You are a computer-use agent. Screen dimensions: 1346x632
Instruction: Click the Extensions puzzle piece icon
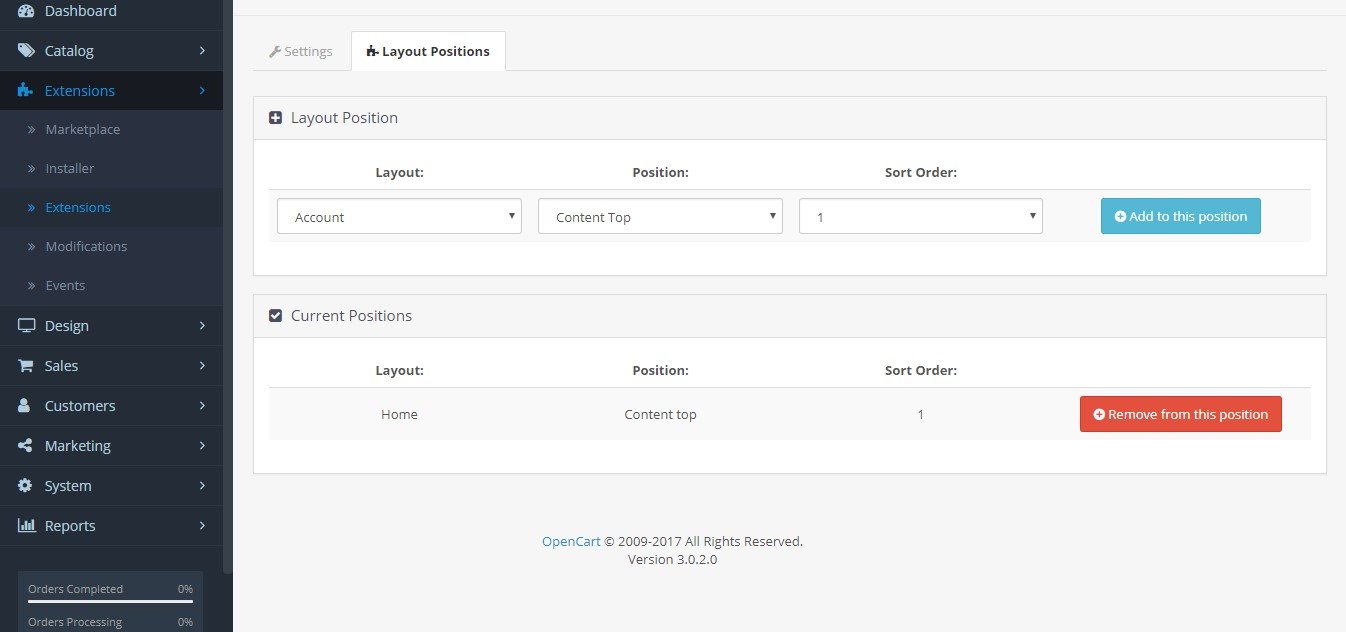[26, 91]
